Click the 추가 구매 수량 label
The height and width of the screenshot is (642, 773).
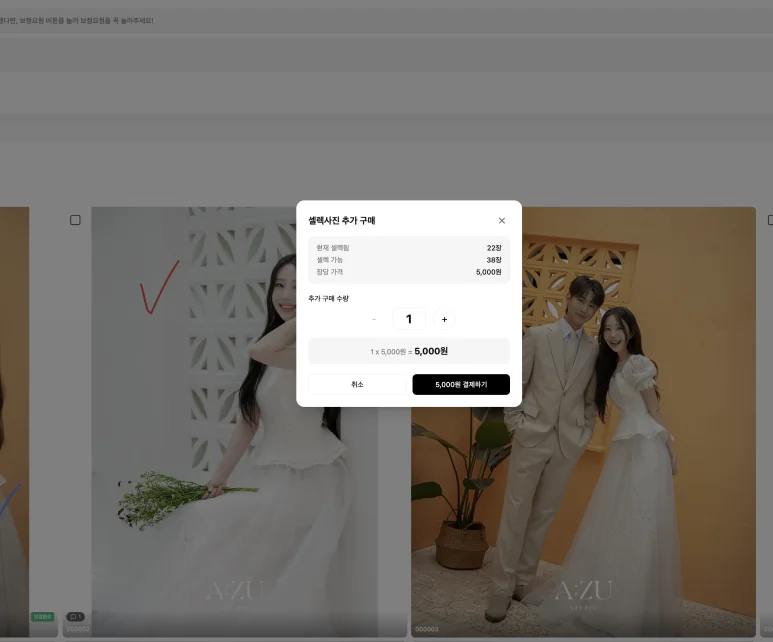tap(328, 298)
